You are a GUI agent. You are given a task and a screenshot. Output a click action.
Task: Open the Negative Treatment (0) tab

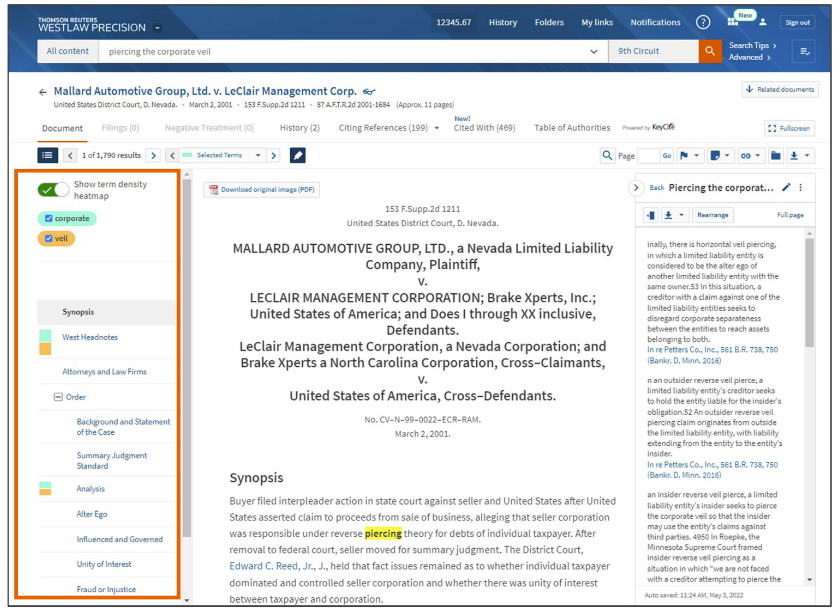click(x=209, y=128)
